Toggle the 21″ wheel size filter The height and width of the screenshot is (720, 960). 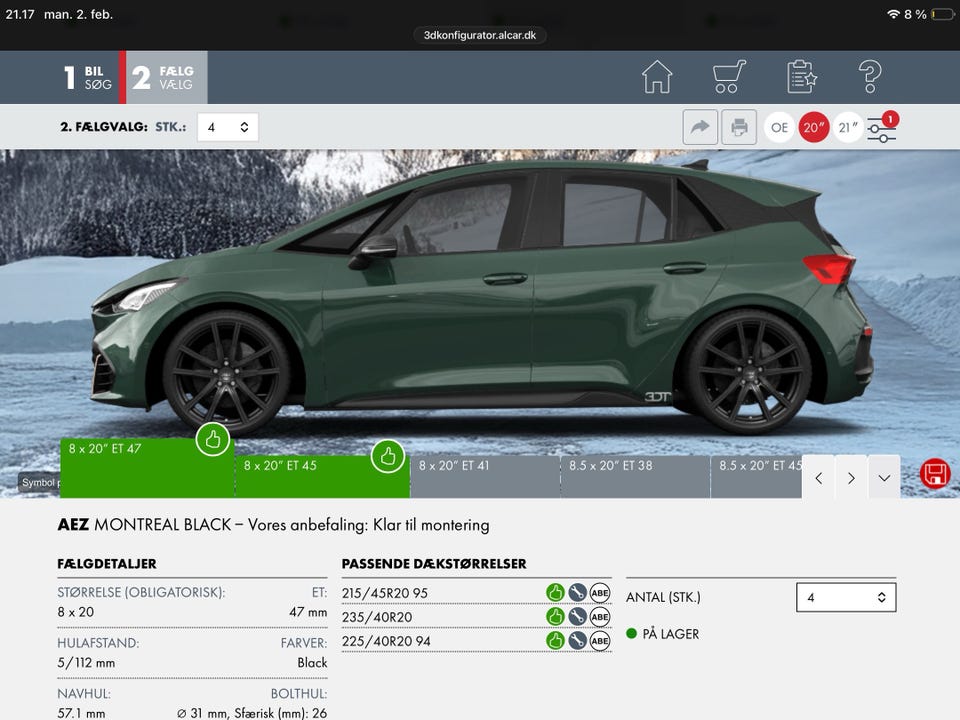tap(848, 127)
